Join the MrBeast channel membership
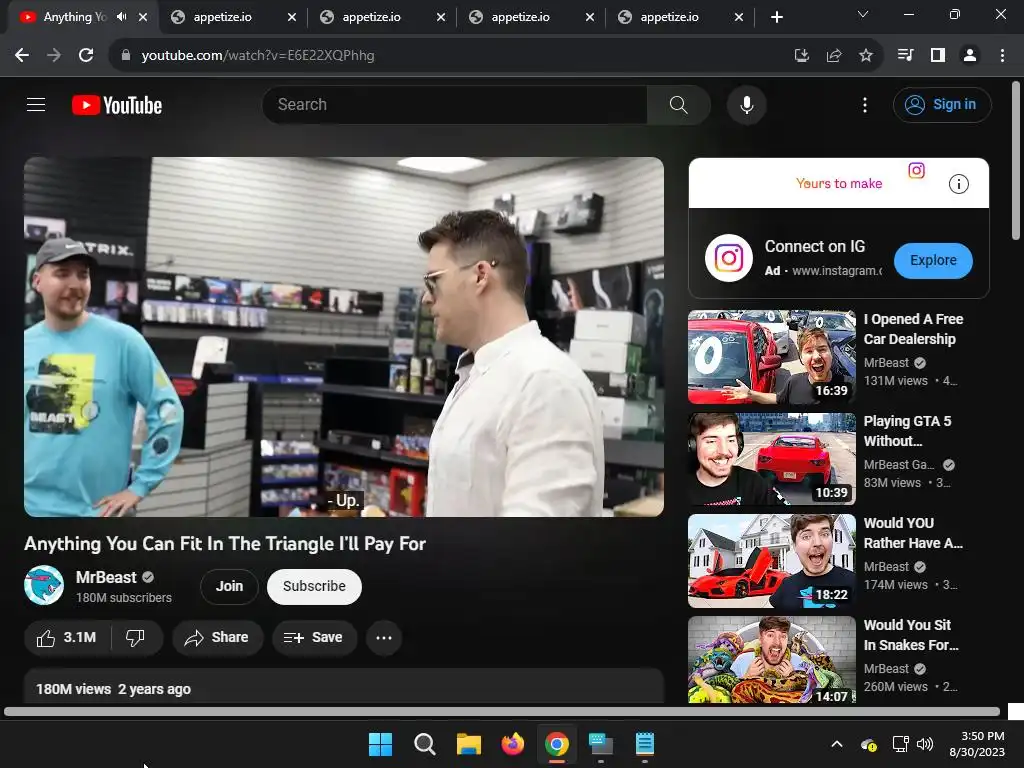1024x768 pixels. click(229, 586)
